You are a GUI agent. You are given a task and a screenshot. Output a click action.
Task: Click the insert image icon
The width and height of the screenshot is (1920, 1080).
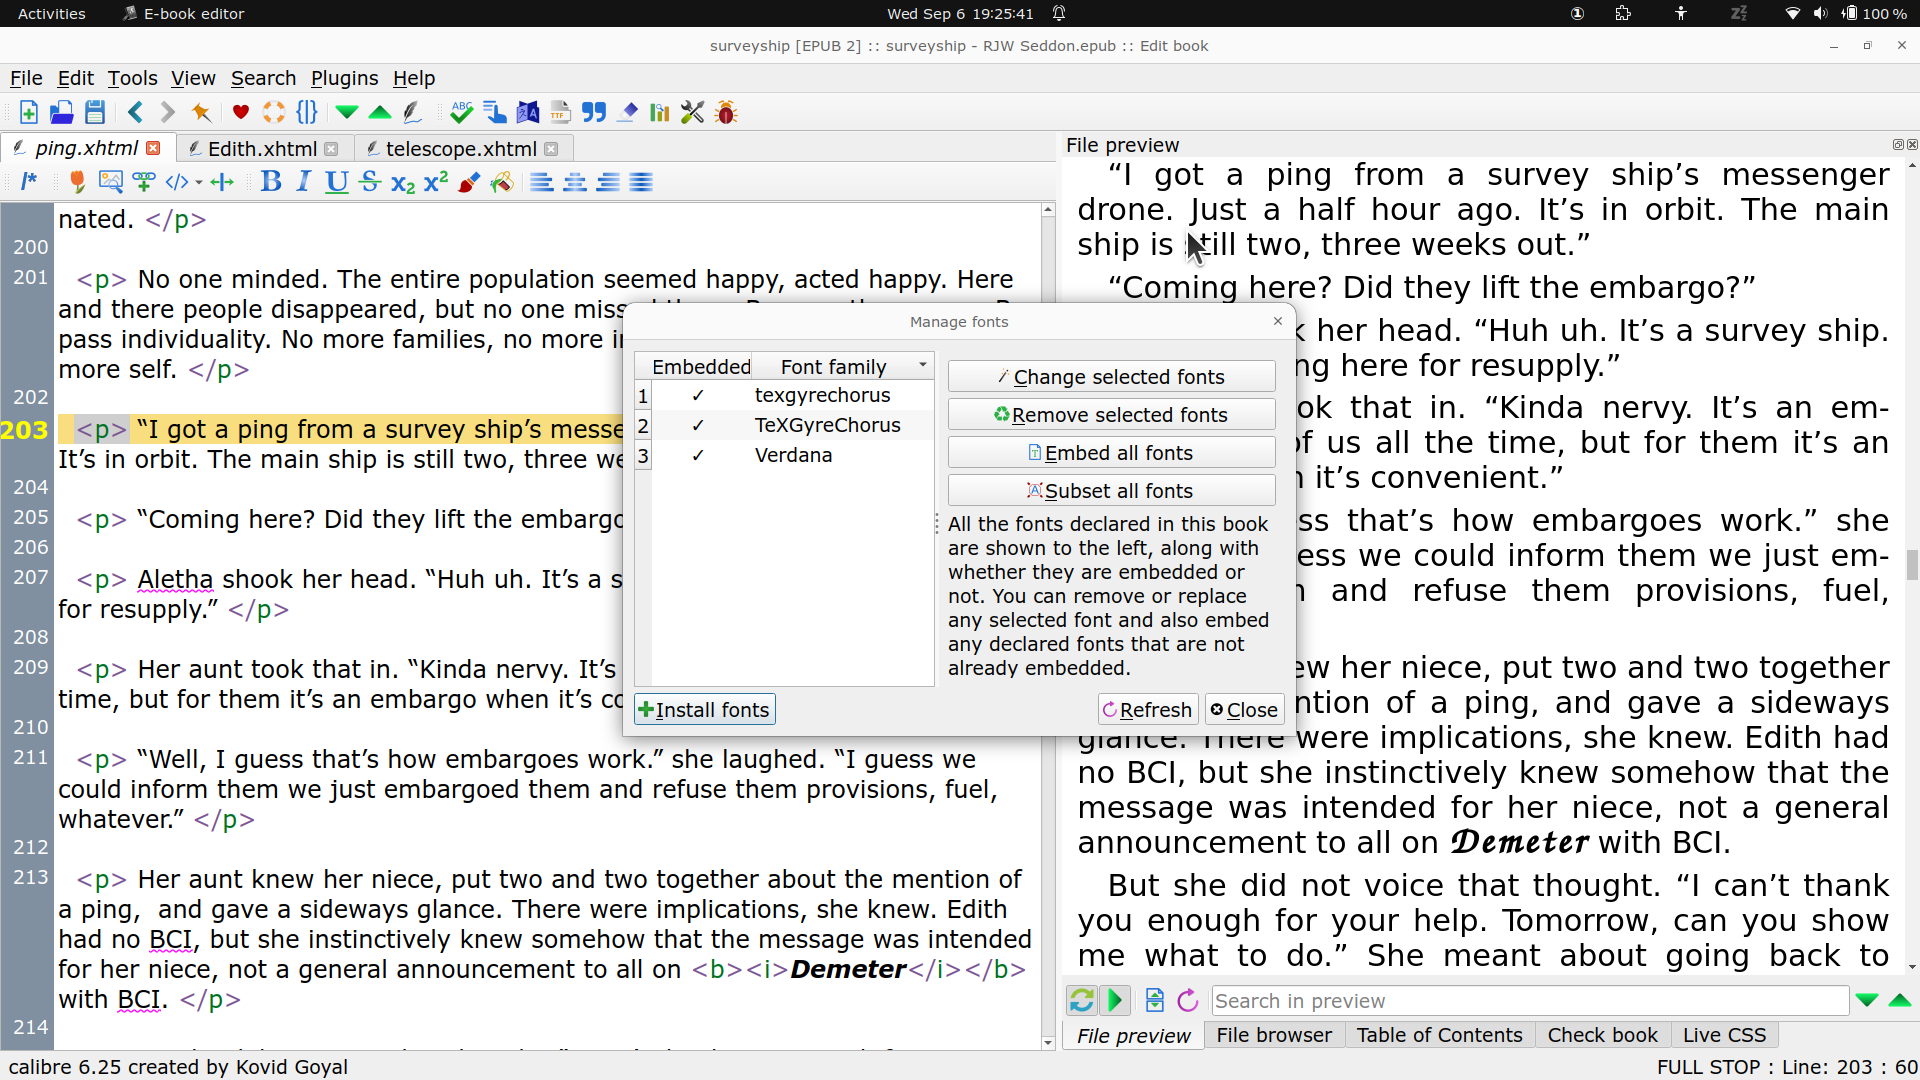(110, 182)
